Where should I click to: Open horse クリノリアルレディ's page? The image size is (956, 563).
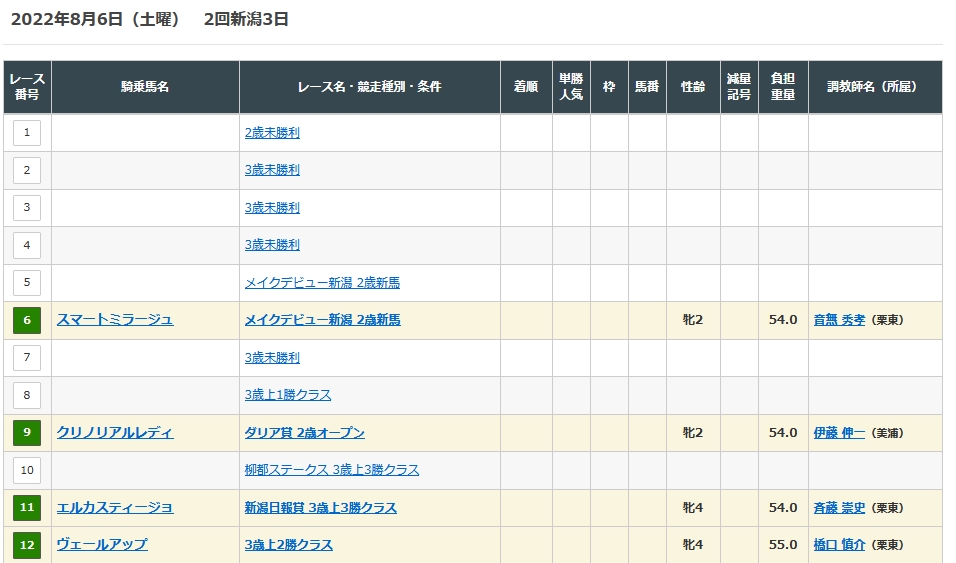point(115,433)
